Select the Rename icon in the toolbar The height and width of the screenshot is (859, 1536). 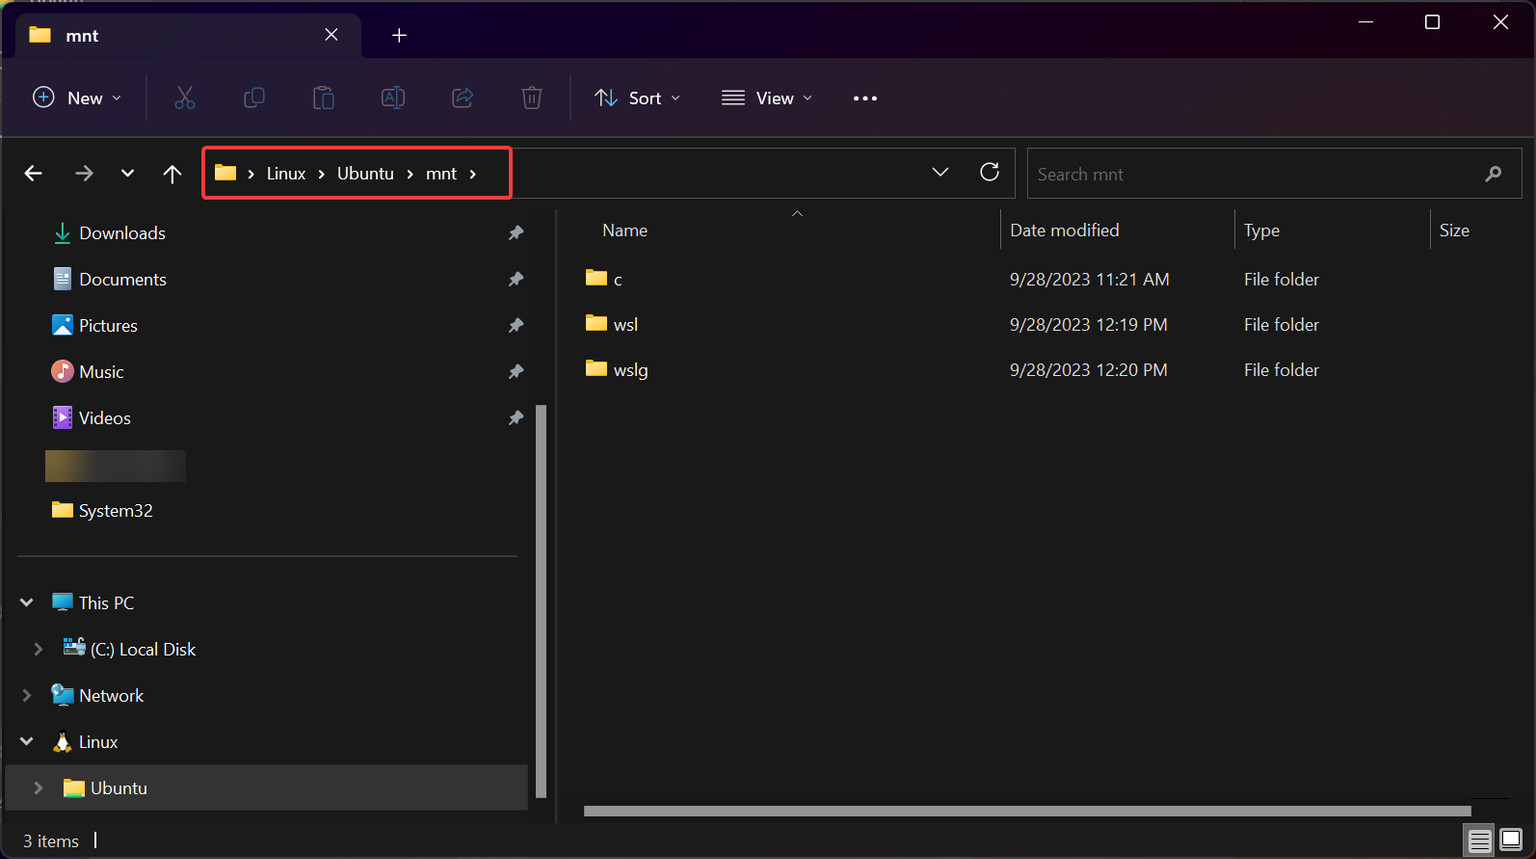point(392,97)
